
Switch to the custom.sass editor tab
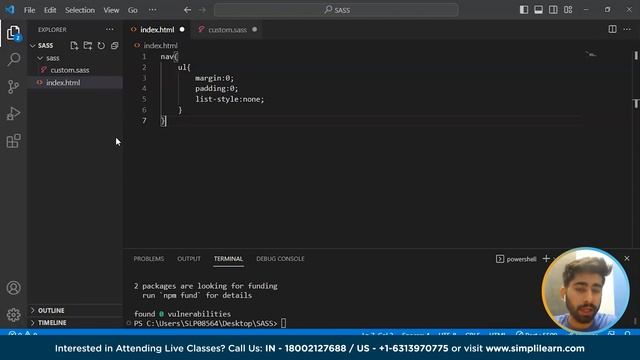click(227, 29)
